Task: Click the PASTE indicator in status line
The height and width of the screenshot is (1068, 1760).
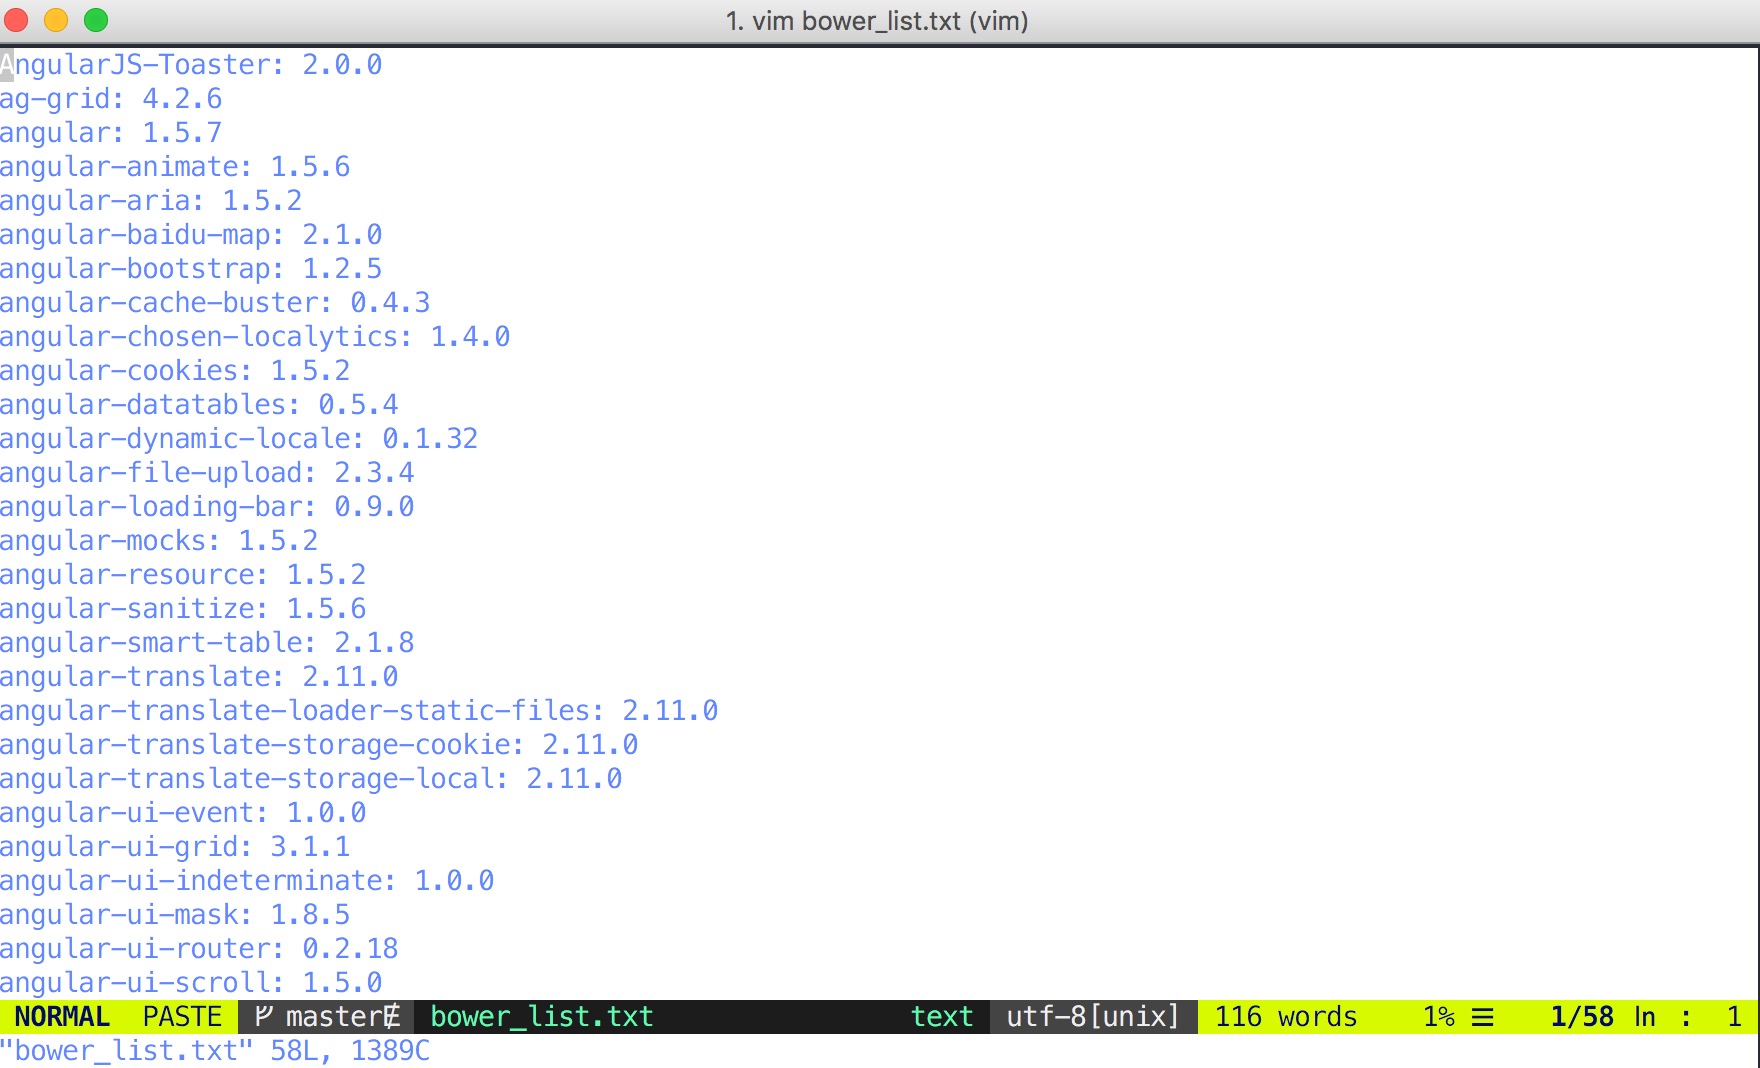Action: 182,1016
